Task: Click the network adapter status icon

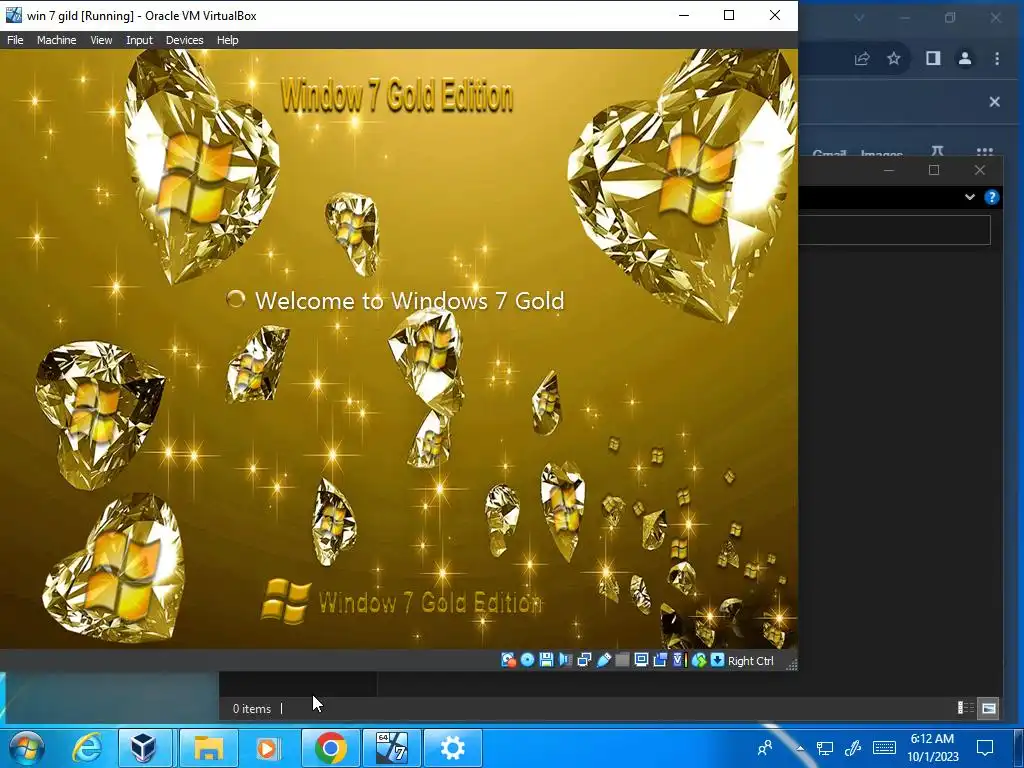Action: tap(584, 660)
